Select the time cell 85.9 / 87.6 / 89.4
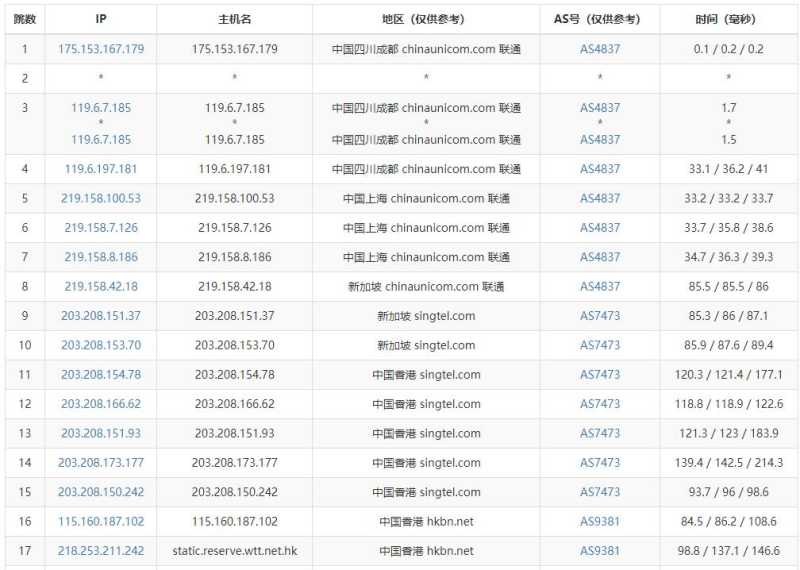 click(x=729, y=345)
